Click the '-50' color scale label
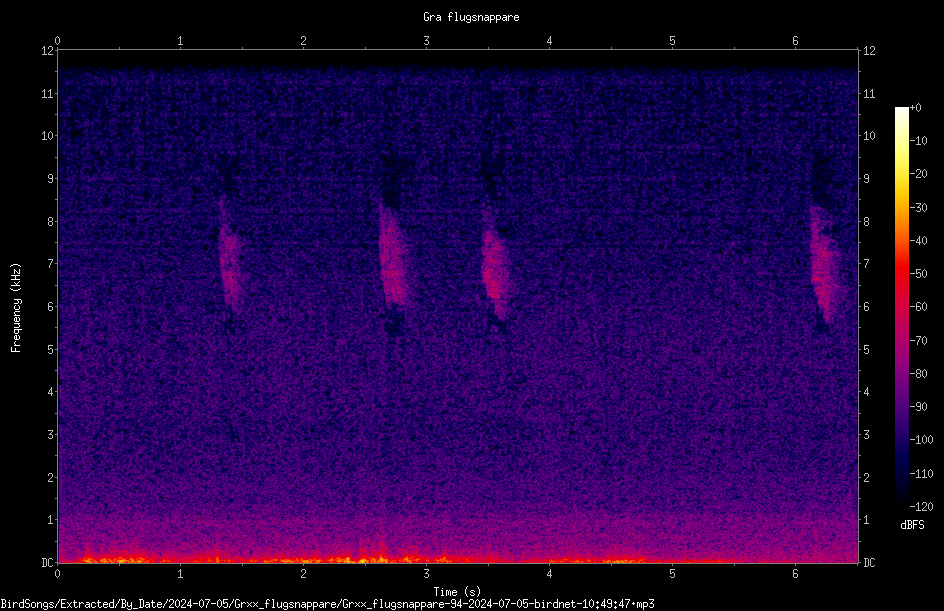Image resolution: width=944 pixels, height=611 pixels. click(x=918, y=274)
